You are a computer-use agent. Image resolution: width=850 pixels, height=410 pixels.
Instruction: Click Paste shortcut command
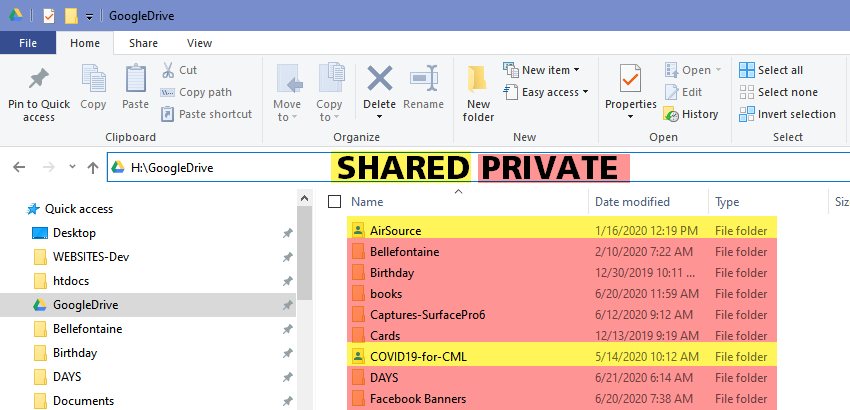207,114
